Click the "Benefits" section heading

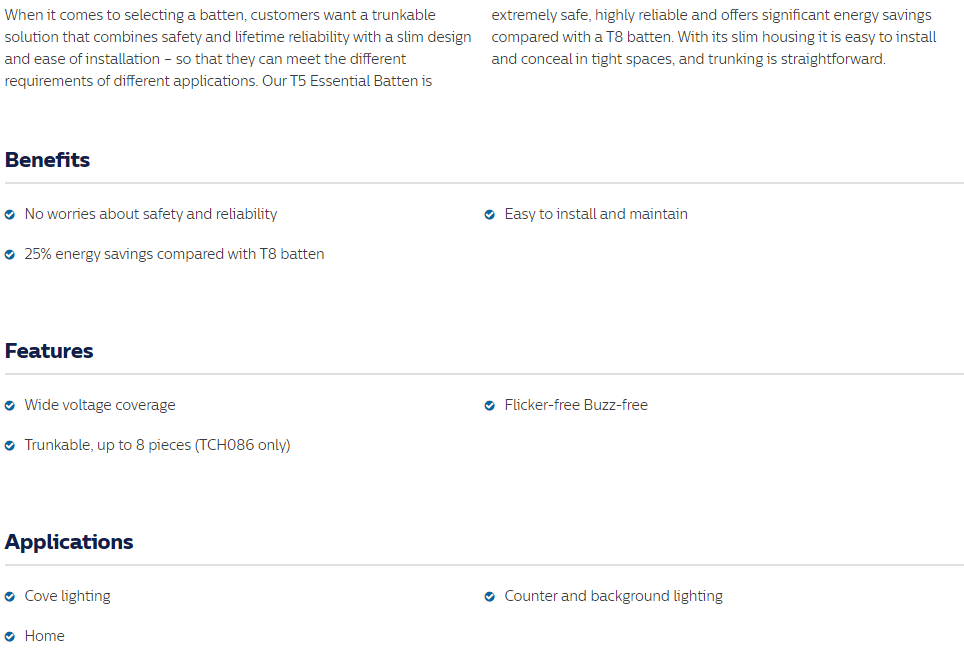[47, 160]
